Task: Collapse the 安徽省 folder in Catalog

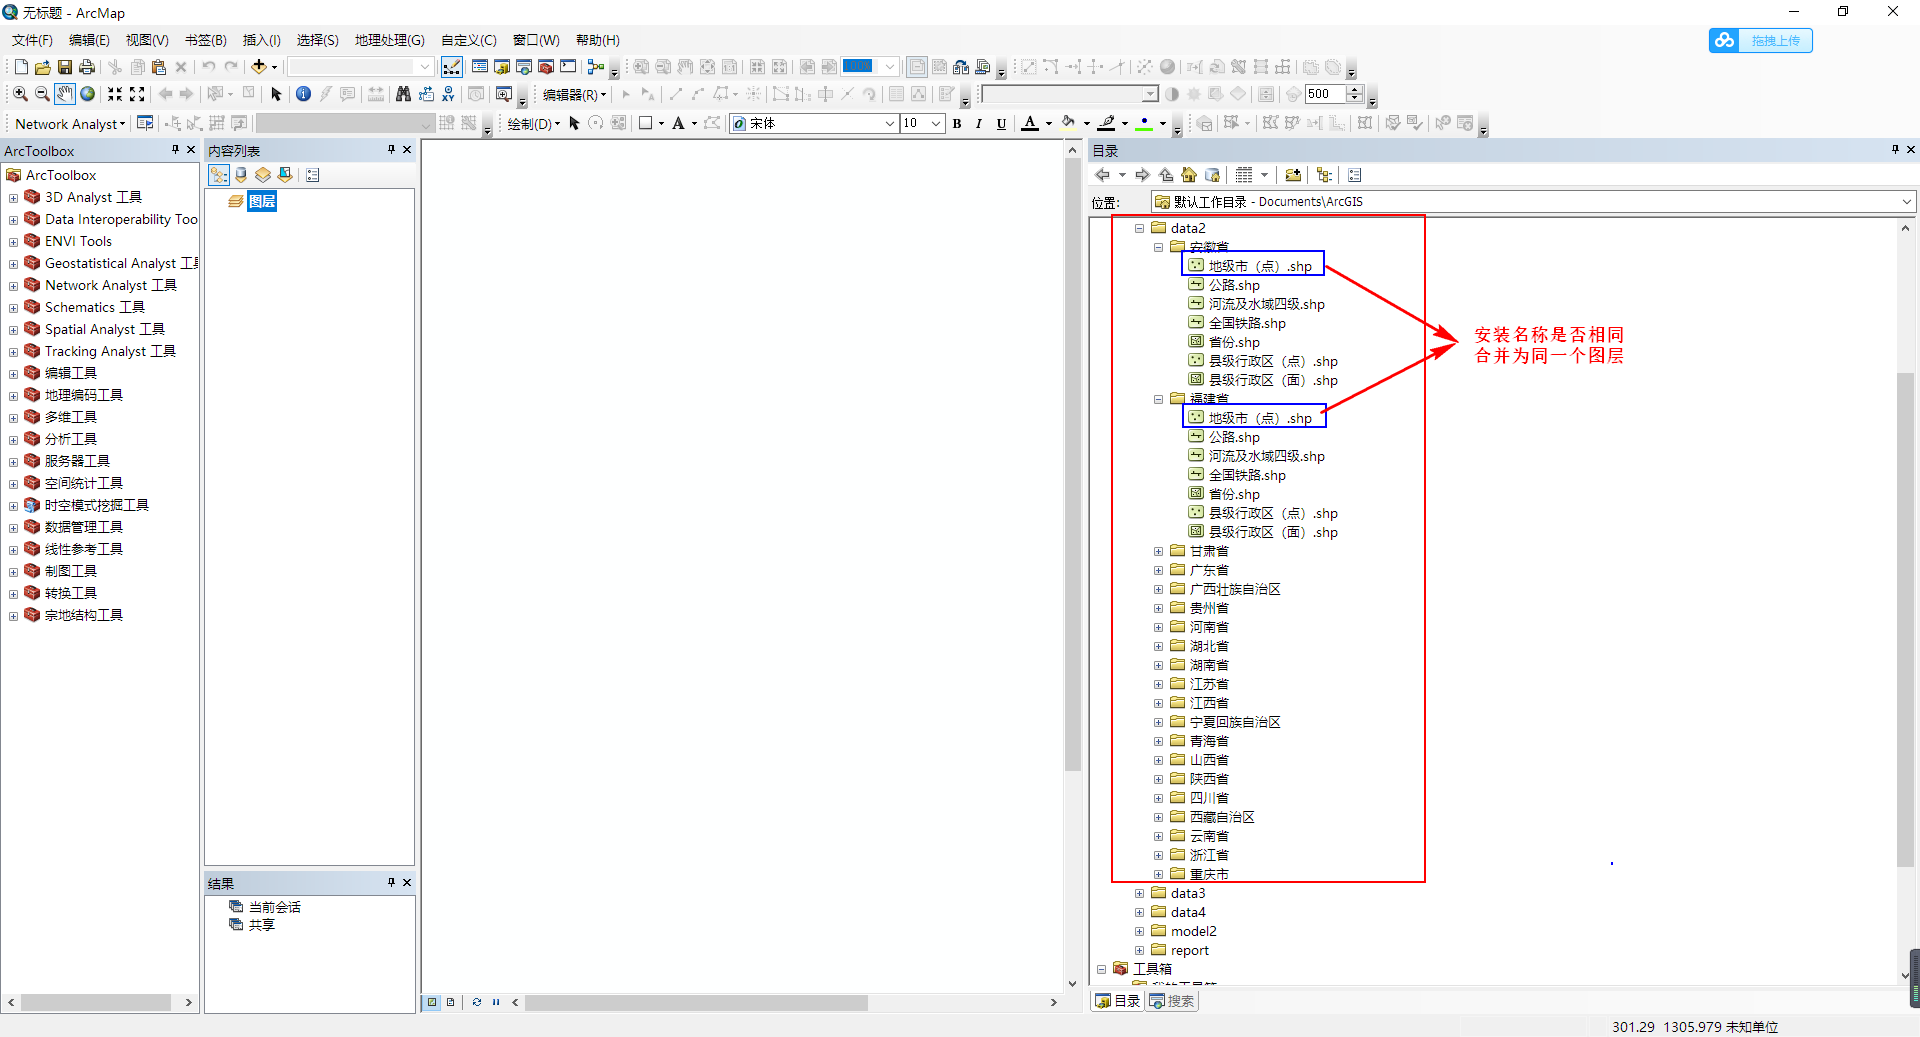Action: tap(1157, 246)
